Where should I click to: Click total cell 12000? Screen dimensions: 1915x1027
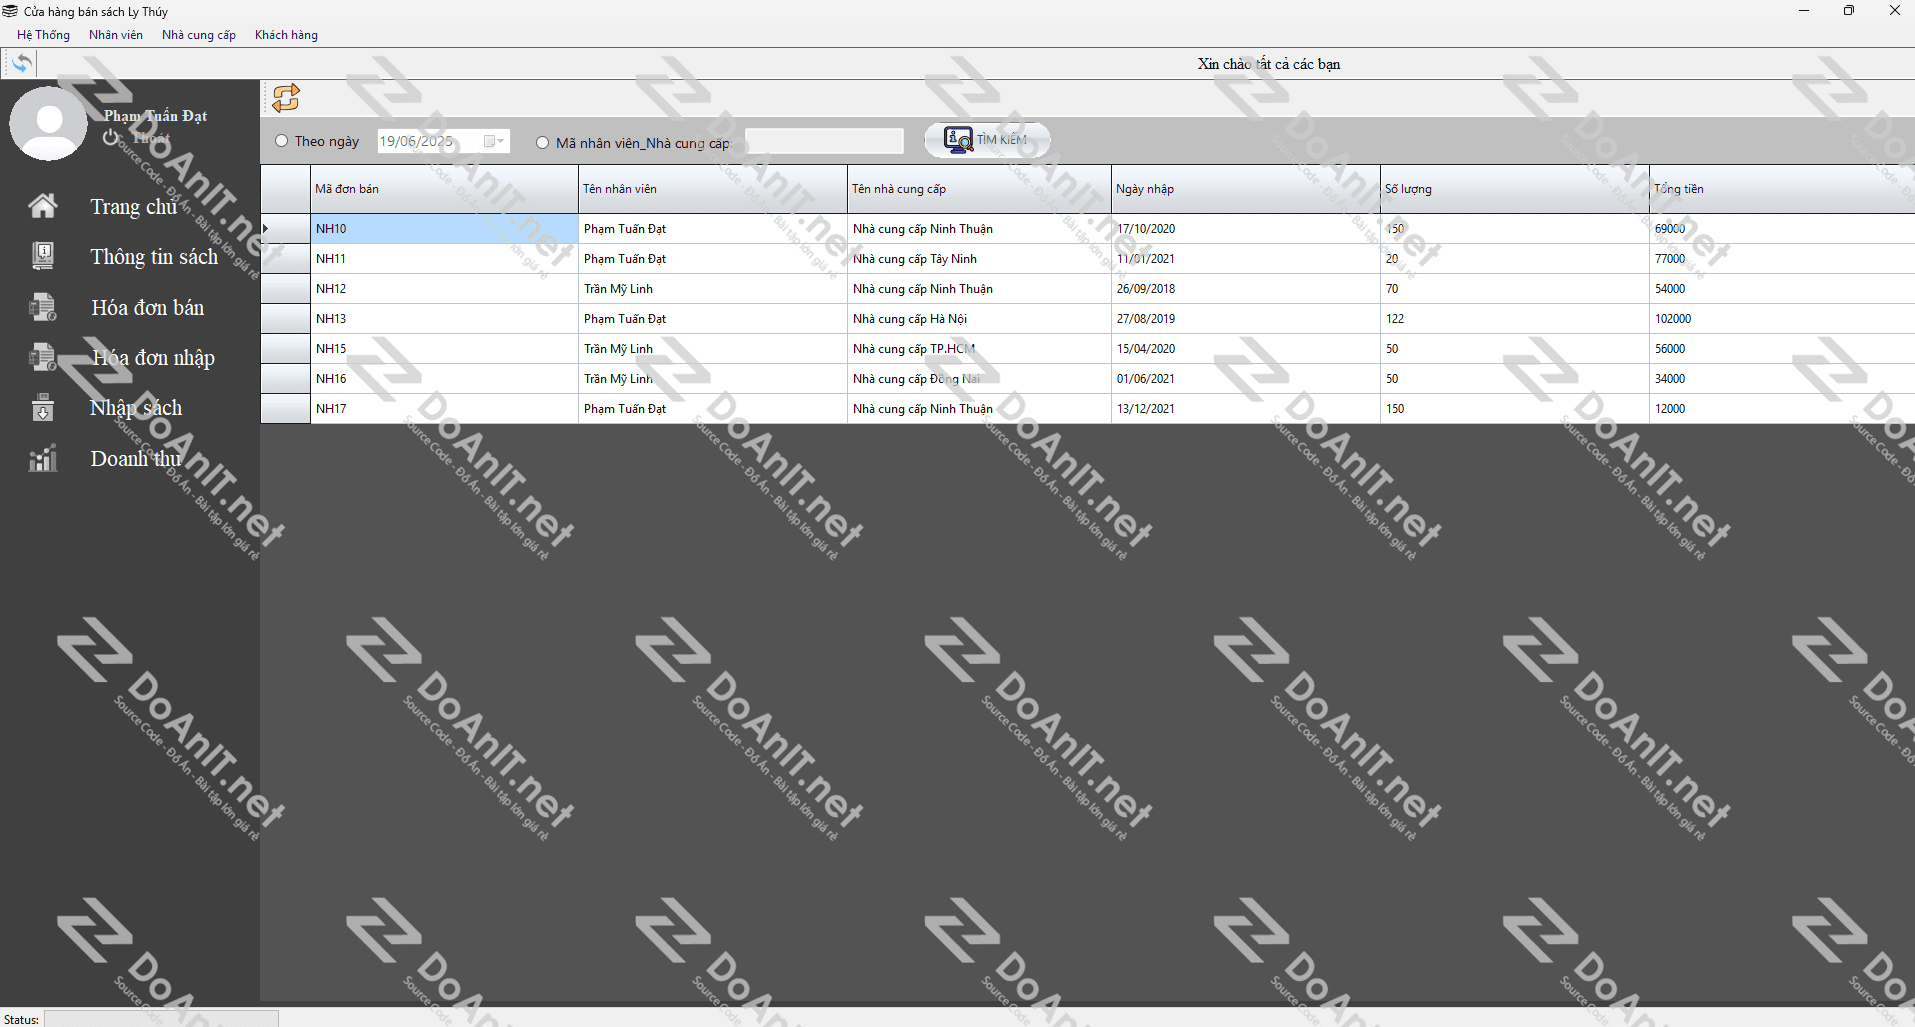click(x=1782, y=409)
